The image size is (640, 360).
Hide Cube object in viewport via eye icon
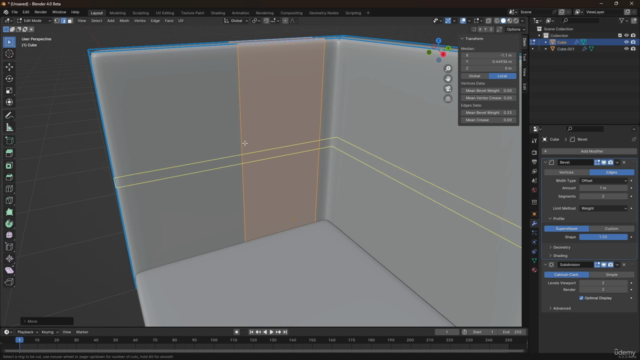point(626,42)
